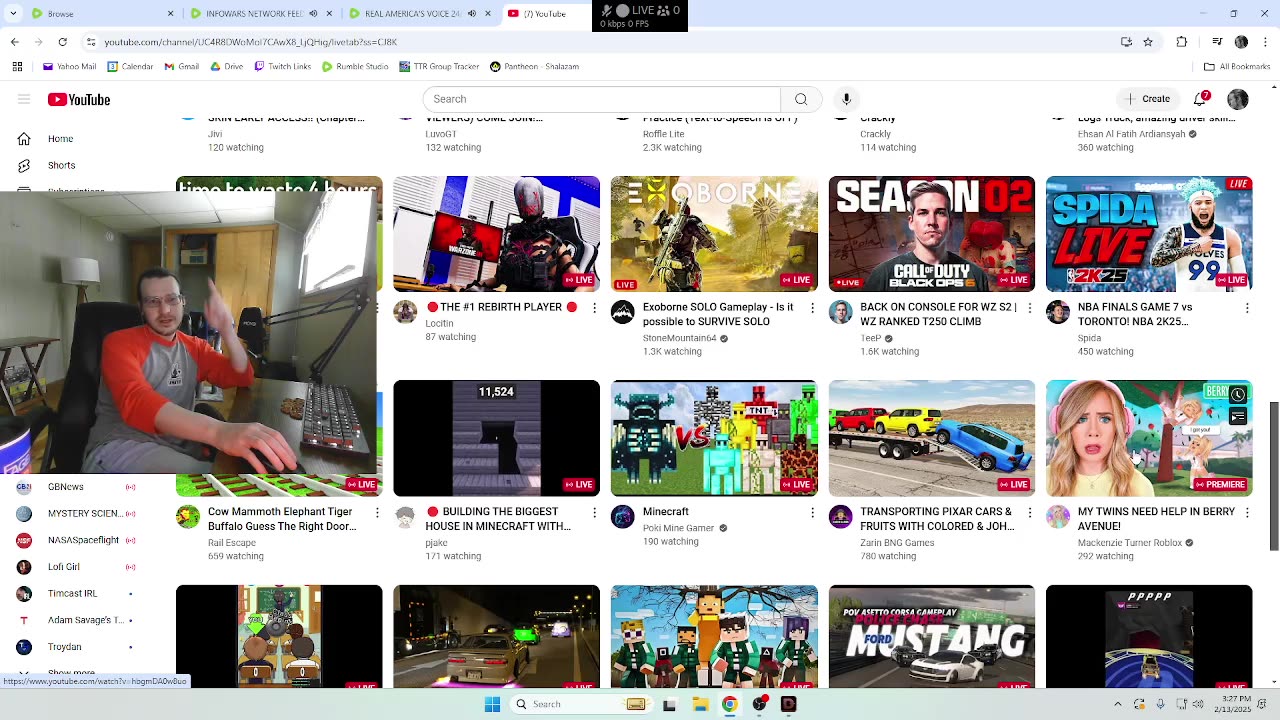Click the Create button
This screenshot has height=720, width=1280.
pyautogui.click(x=1146, y=99)
